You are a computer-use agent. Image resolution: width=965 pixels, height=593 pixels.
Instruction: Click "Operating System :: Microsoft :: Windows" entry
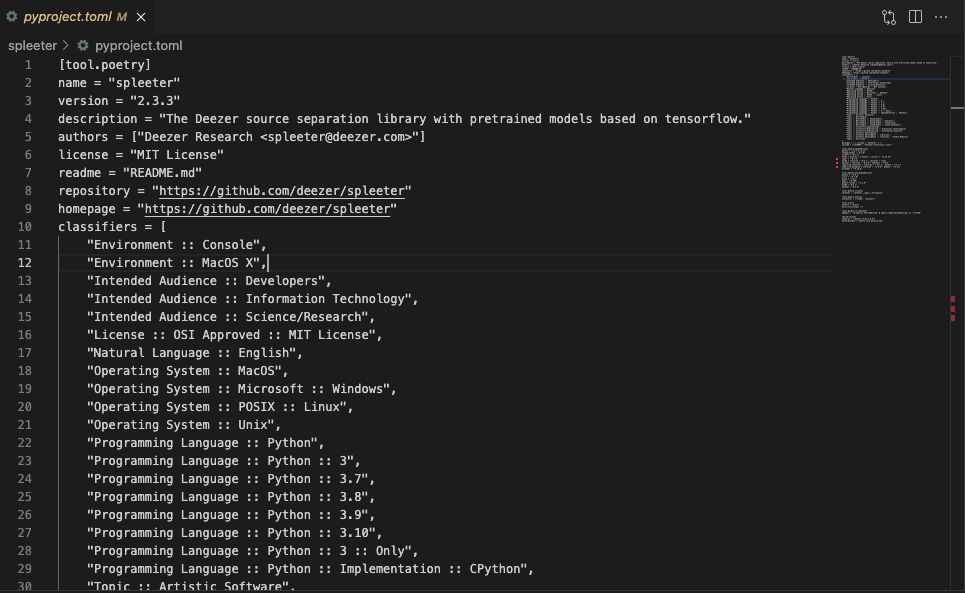[x=241, y=389]
